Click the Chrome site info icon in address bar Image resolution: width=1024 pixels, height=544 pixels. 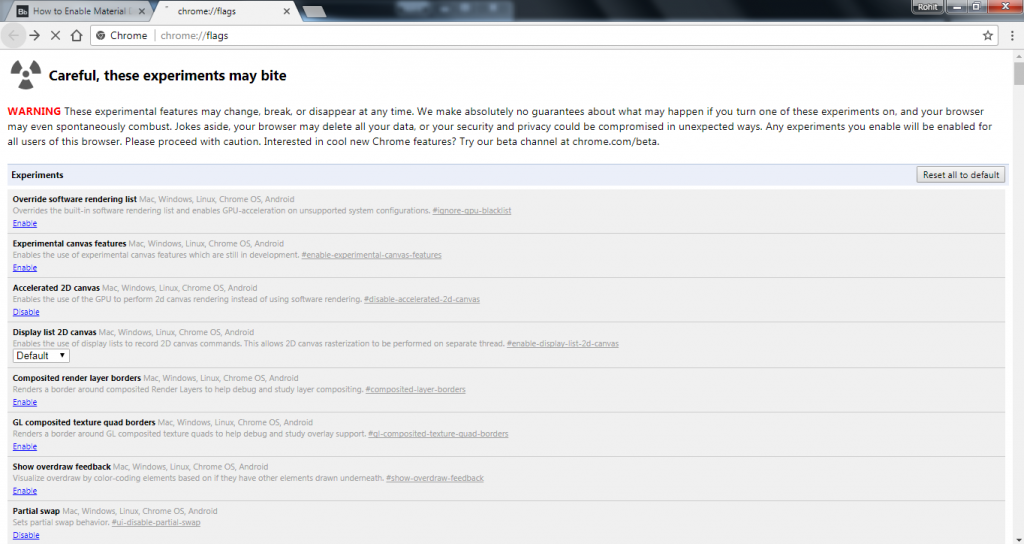[101, 35]
